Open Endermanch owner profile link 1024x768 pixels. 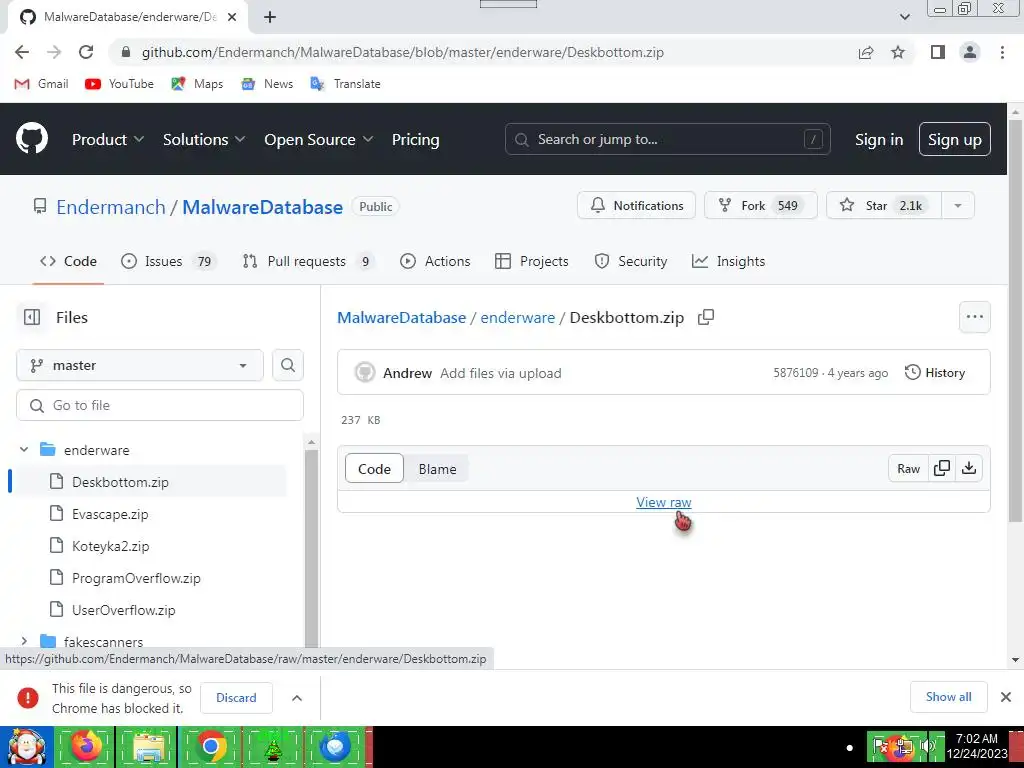point(111,207)
